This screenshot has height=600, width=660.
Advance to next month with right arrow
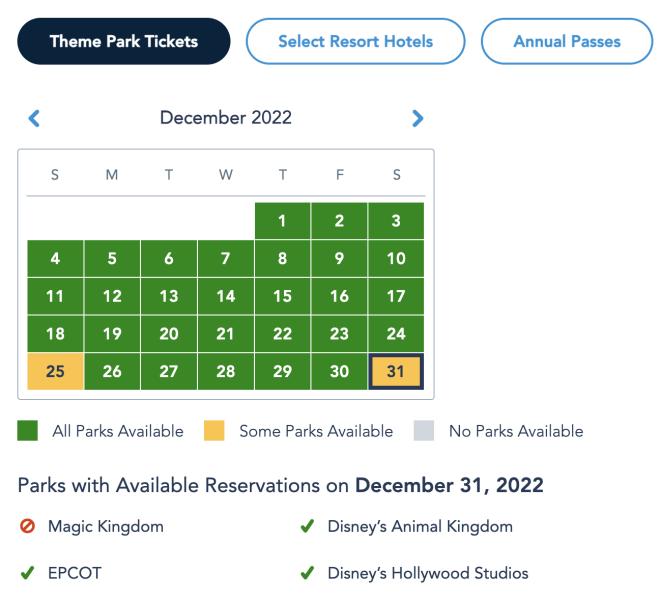pos(417,119)
